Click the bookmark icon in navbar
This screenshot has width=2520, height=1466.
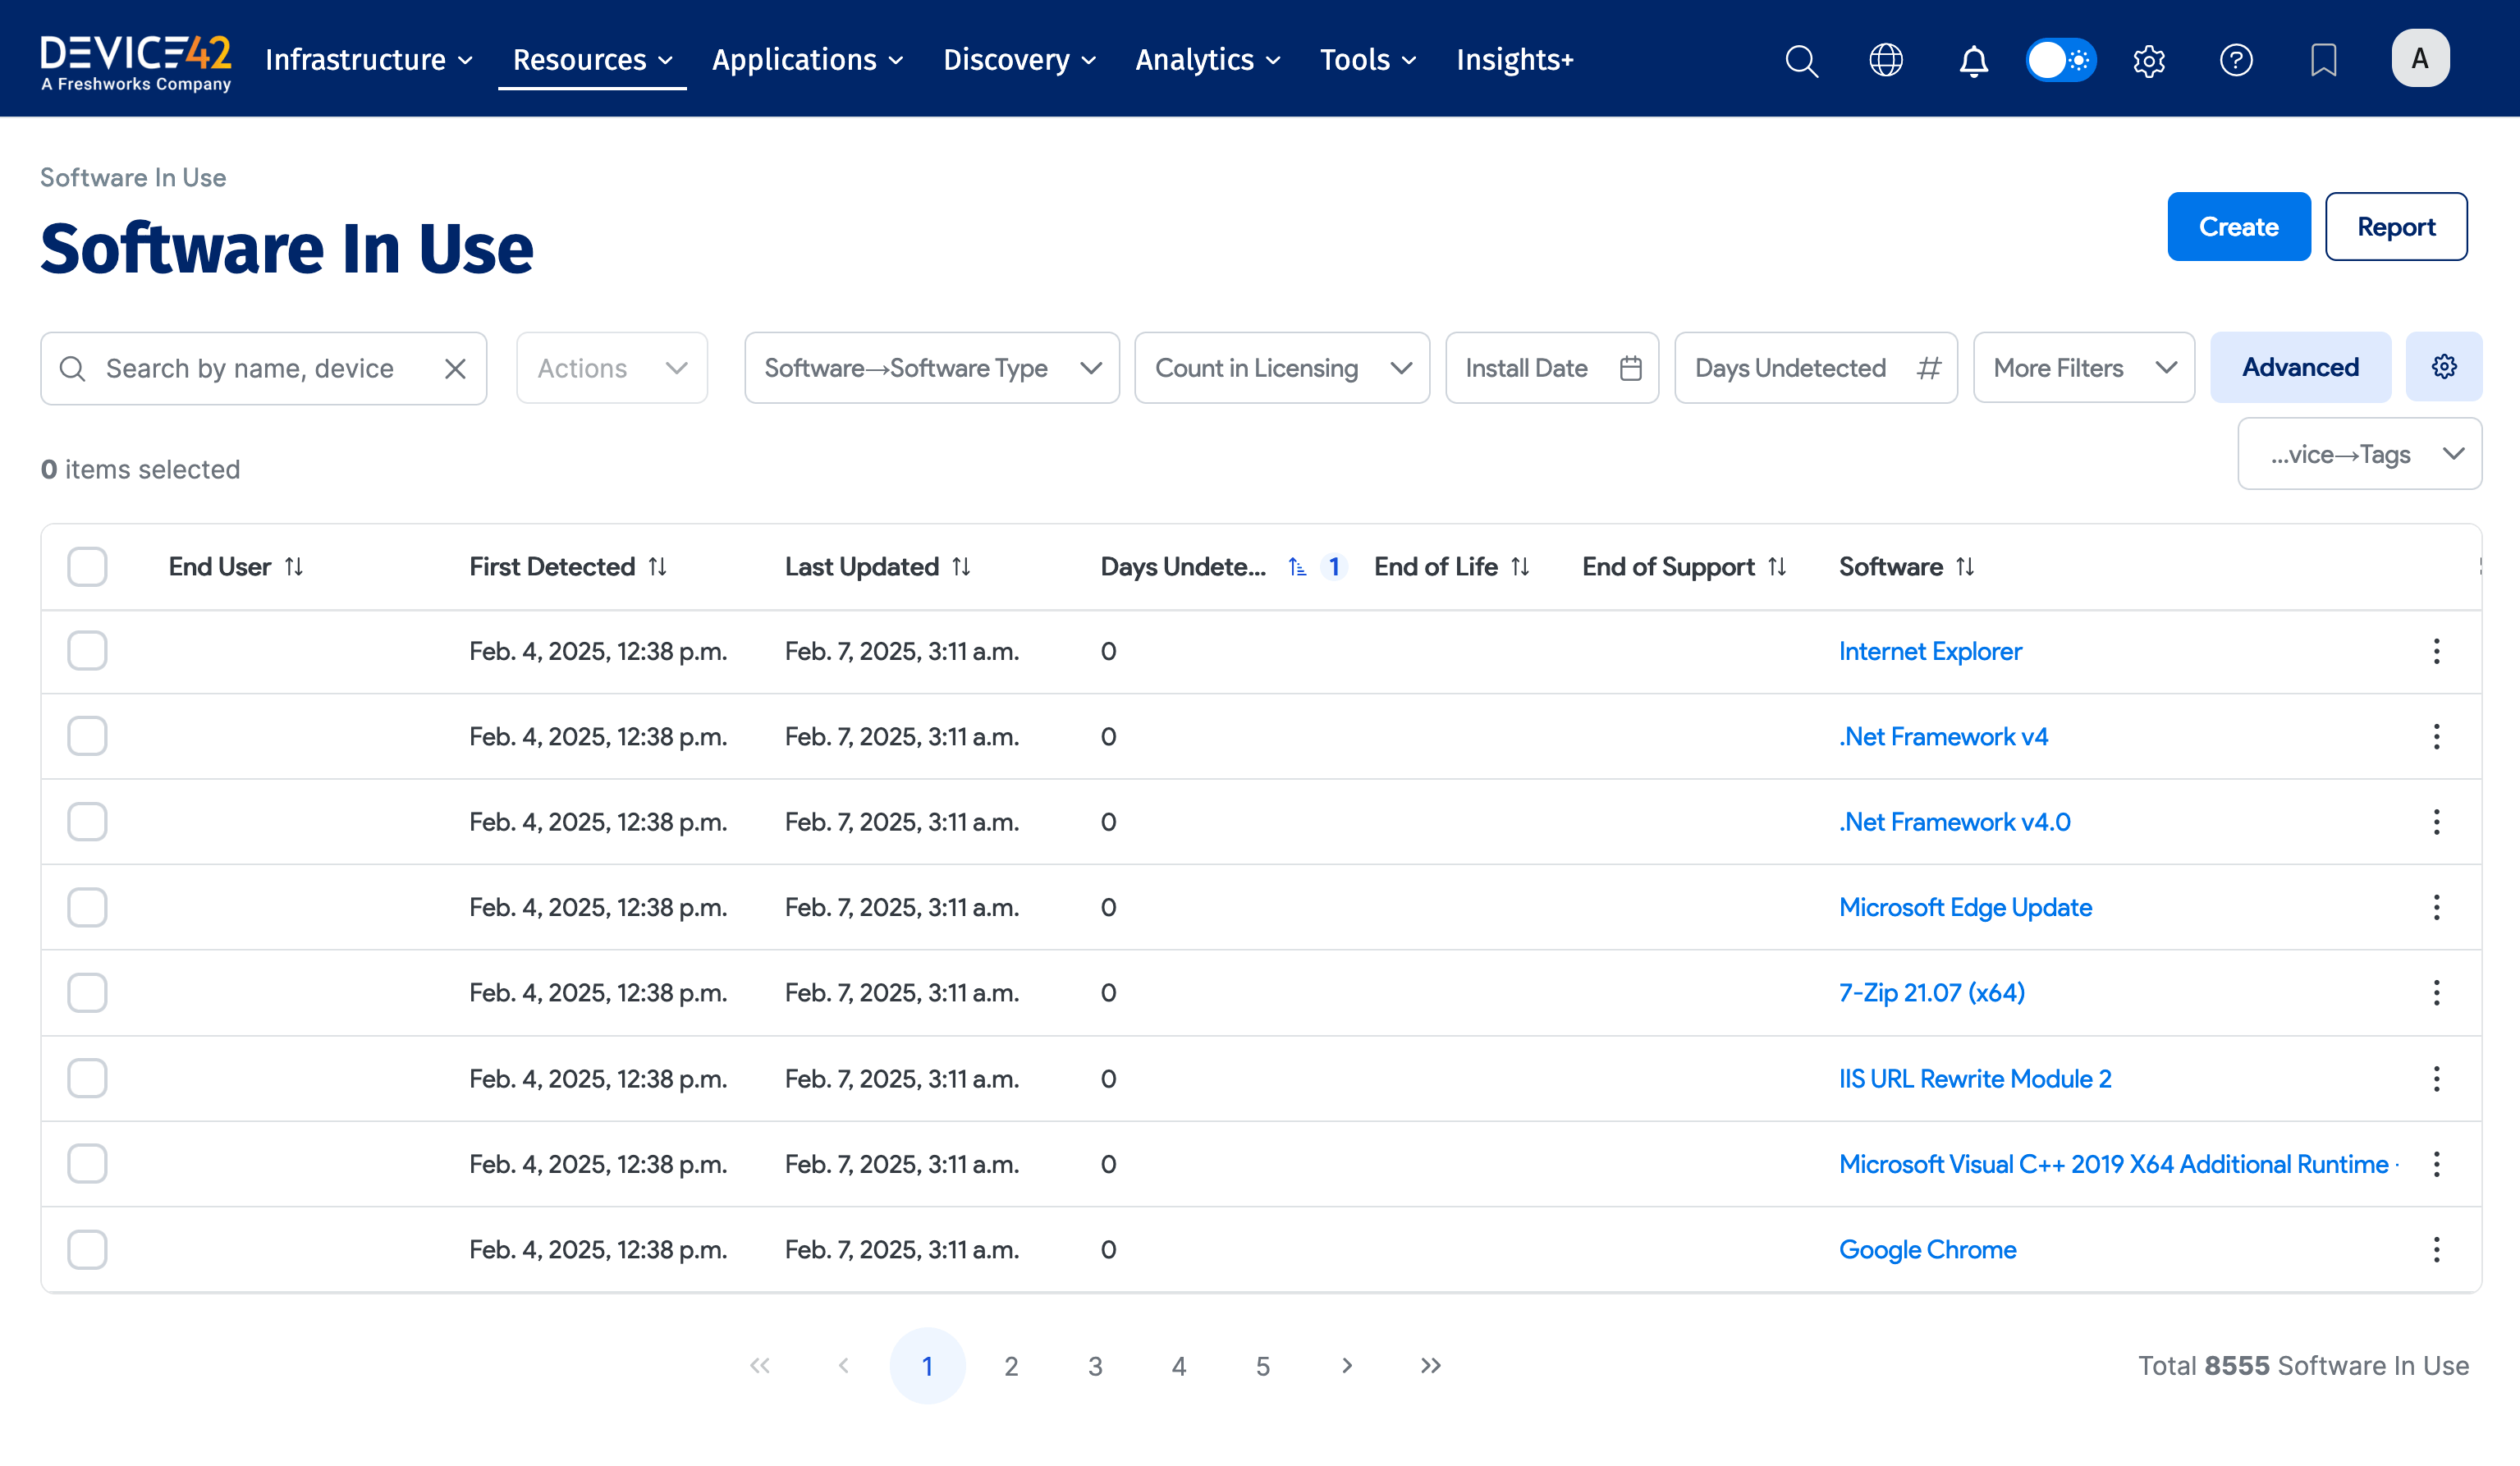[x=2324, y=60]
